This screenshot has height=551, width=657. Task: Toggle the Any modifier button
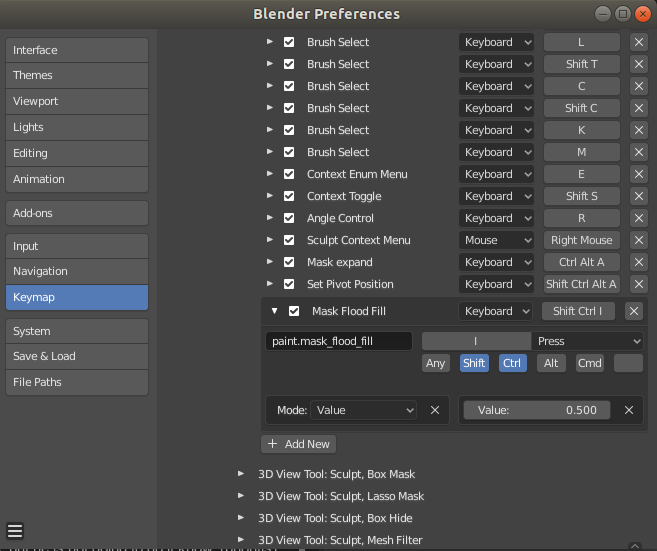click(435, 363)
